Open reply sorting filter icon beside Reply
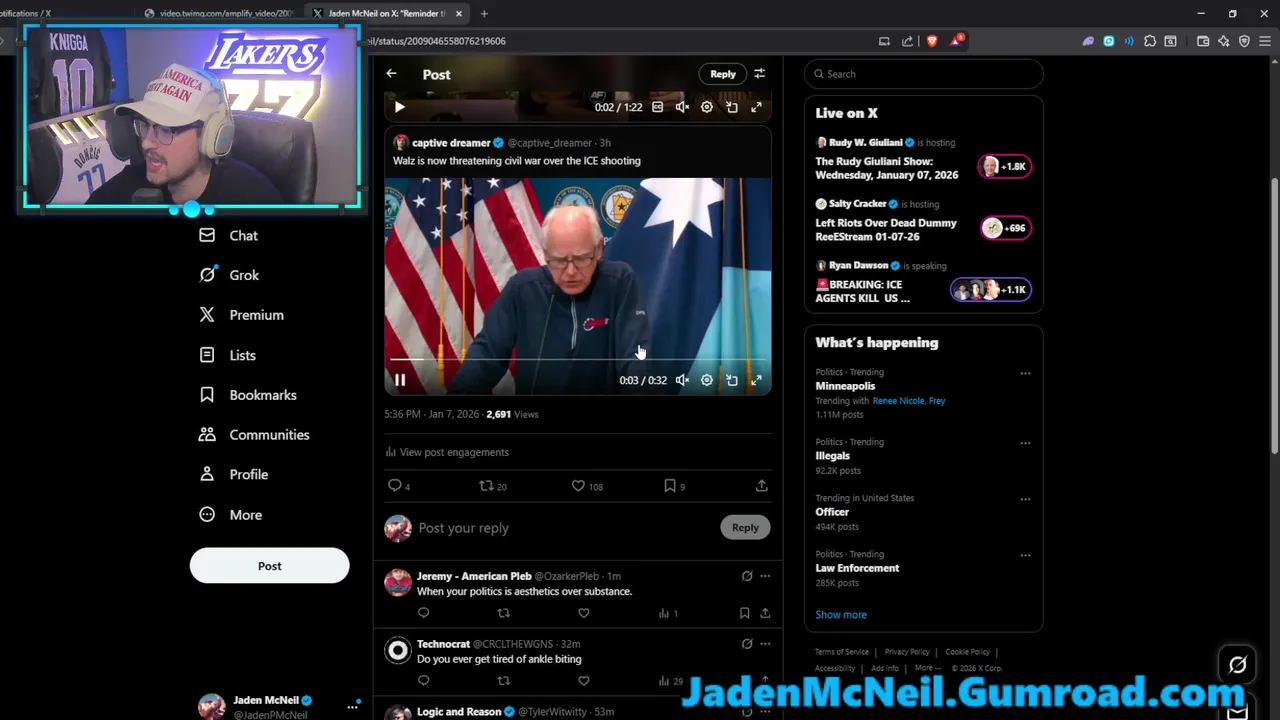 pyautogui.click(x=759, y=74)
